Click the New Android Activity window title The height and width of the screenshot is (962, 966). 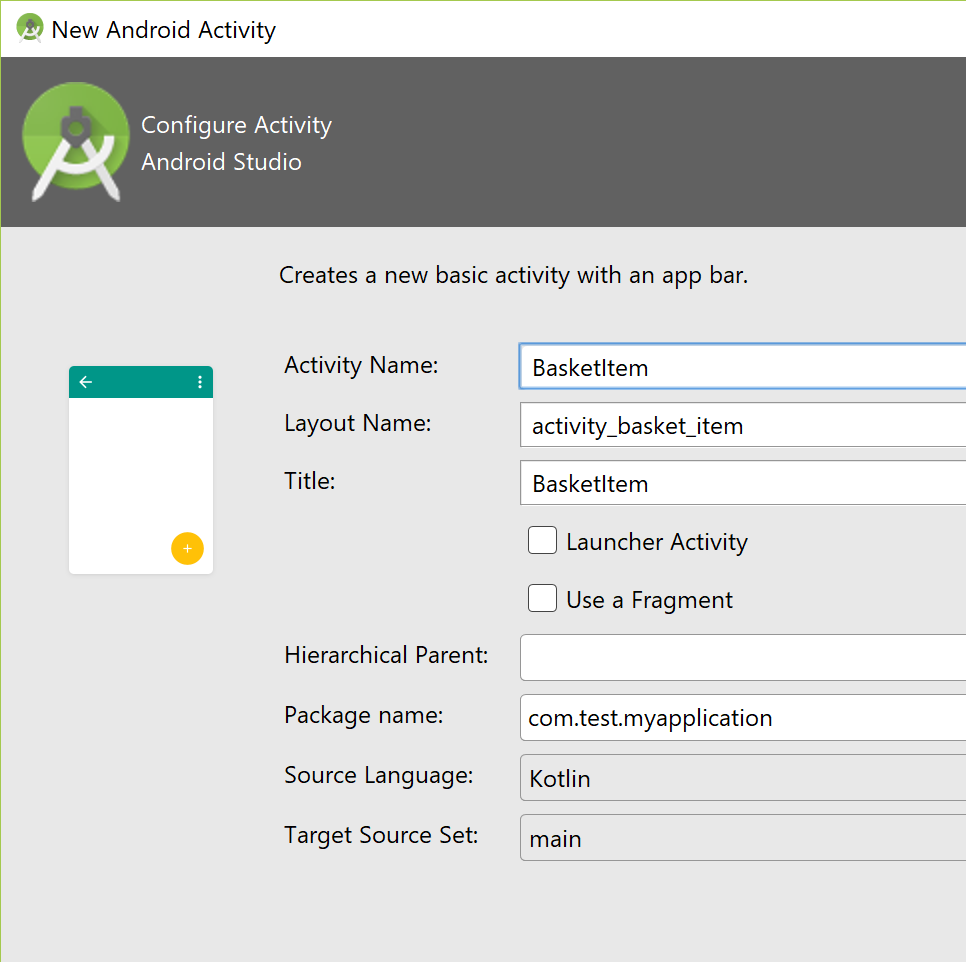click(x=163, y=30)
